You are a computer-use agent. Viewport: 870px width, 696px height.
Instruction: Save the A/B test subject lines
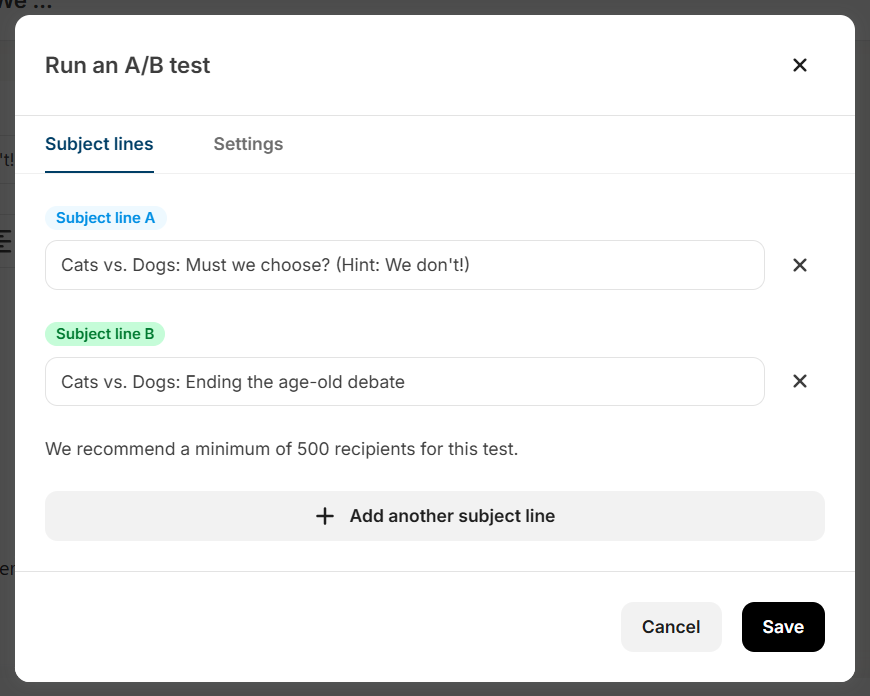[782, 627]
